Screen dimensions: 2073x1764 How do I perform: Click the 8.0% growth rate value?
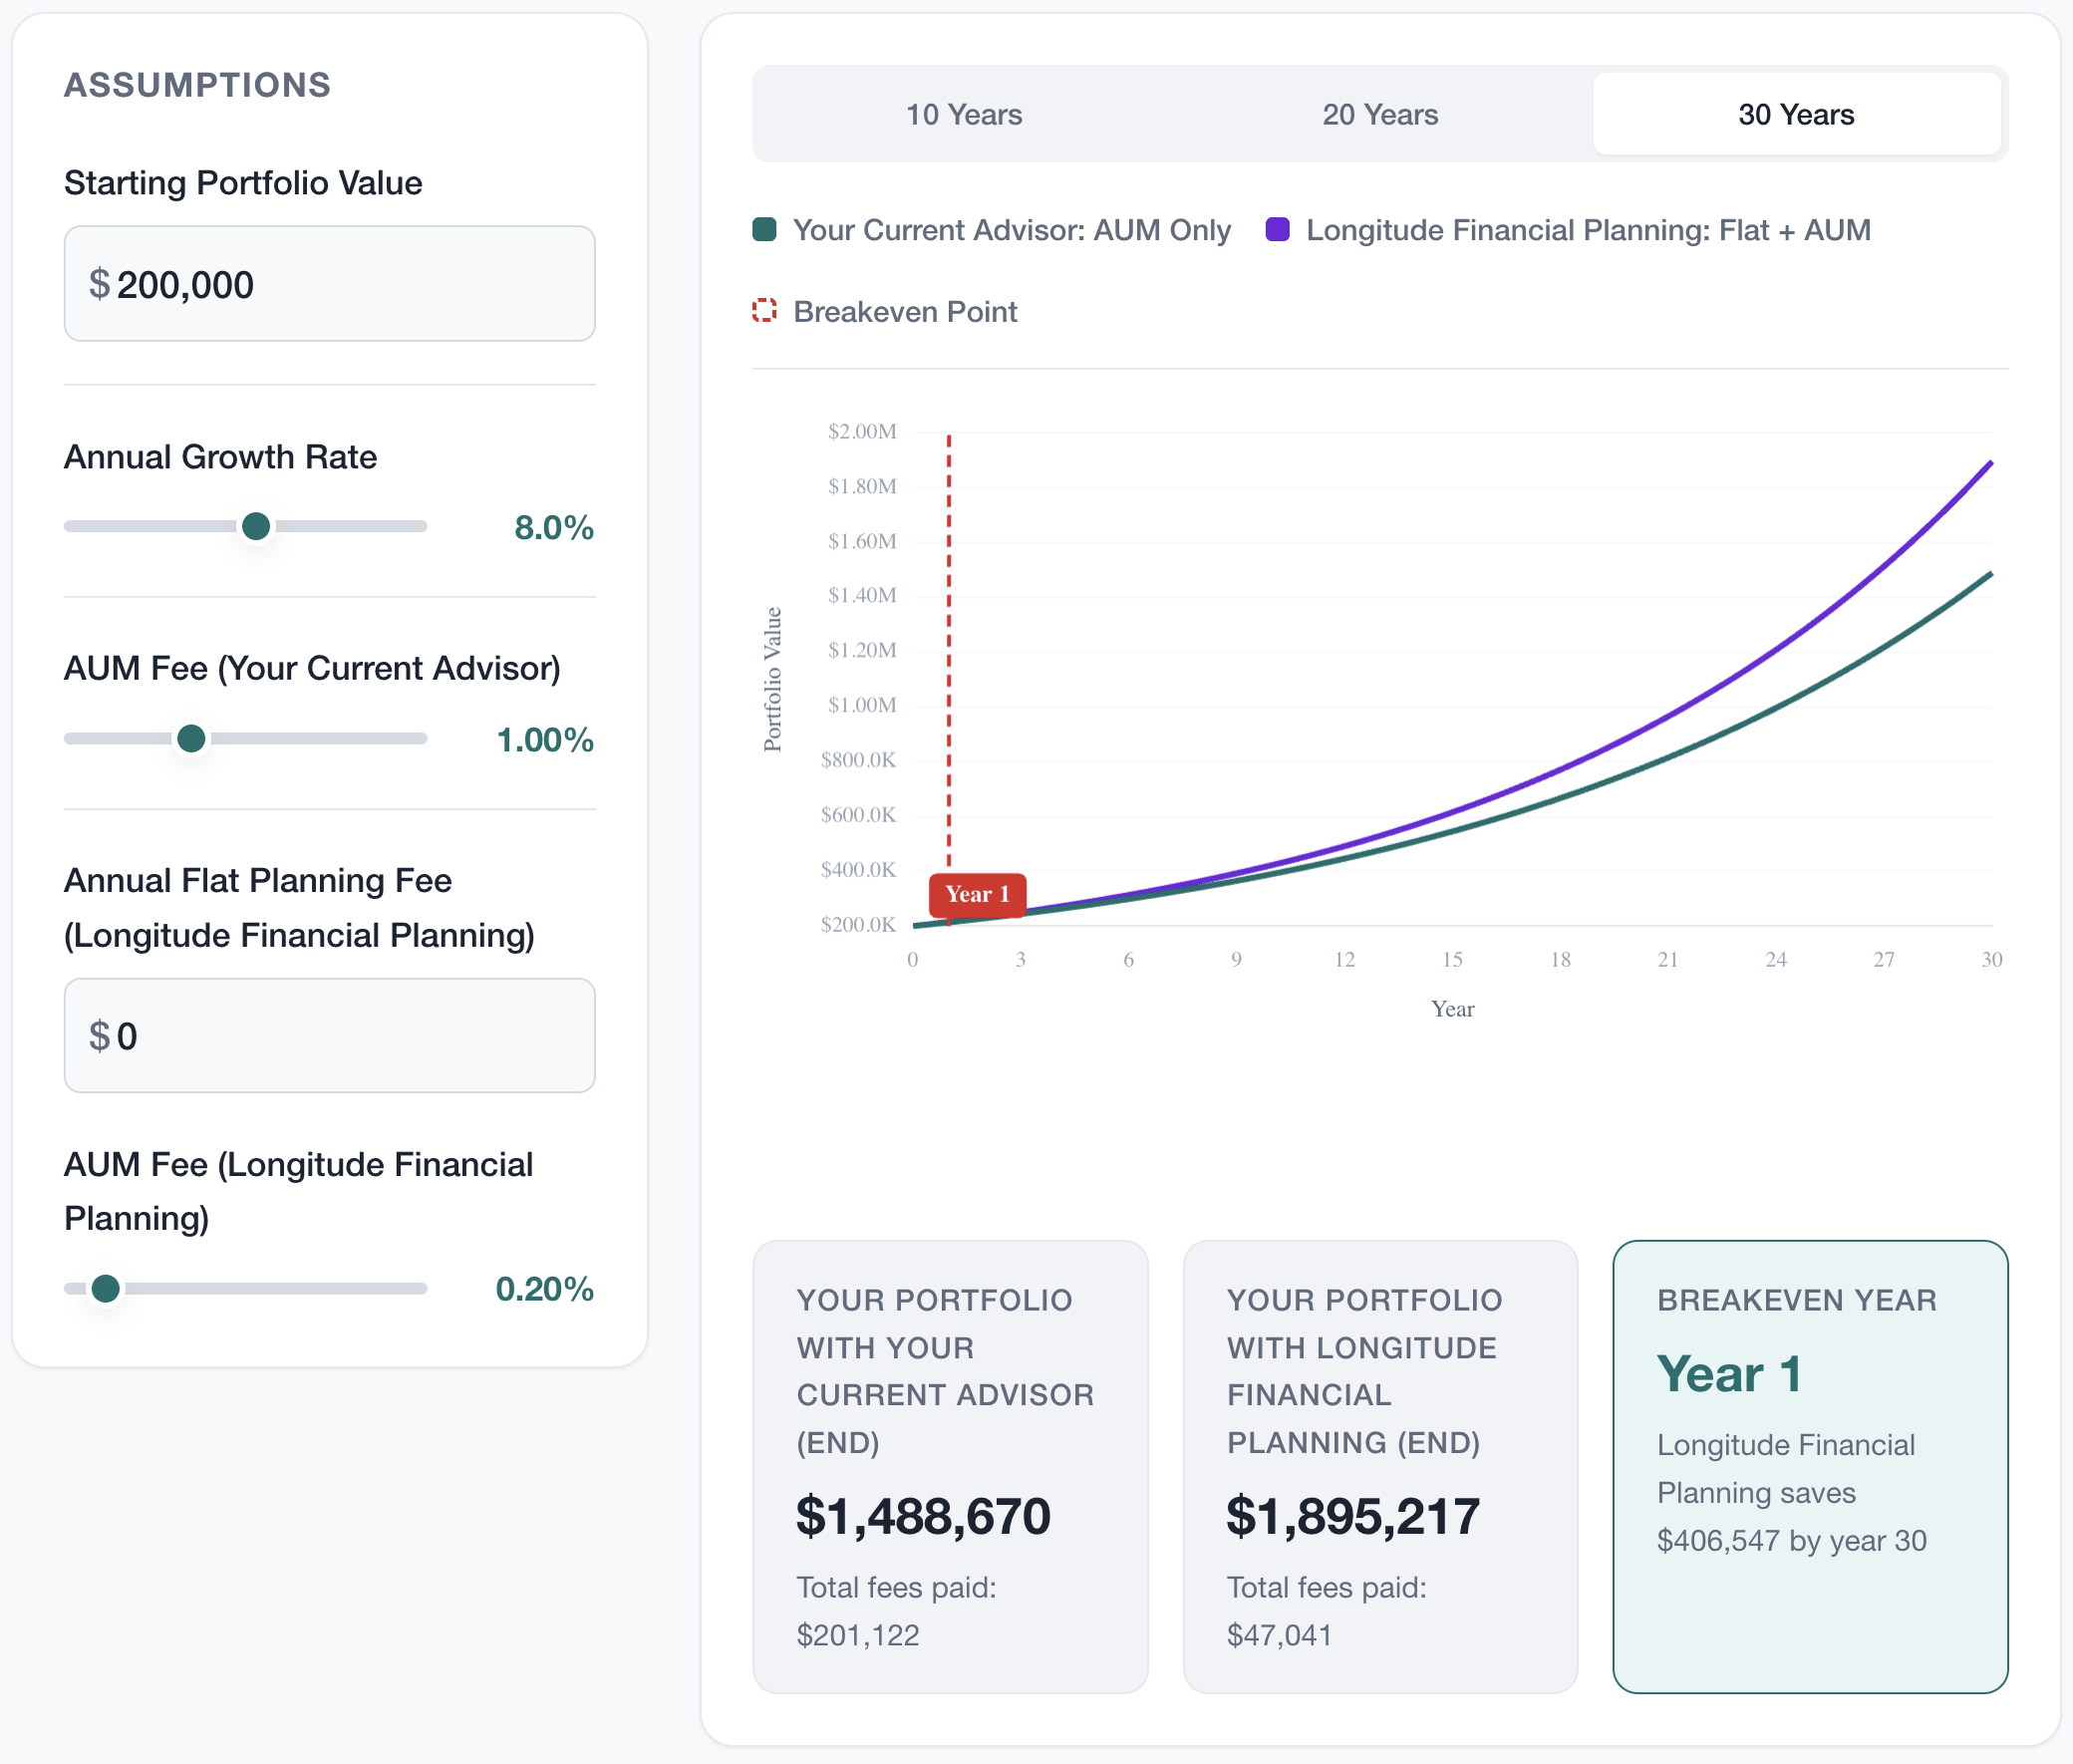tap(554, 528)
